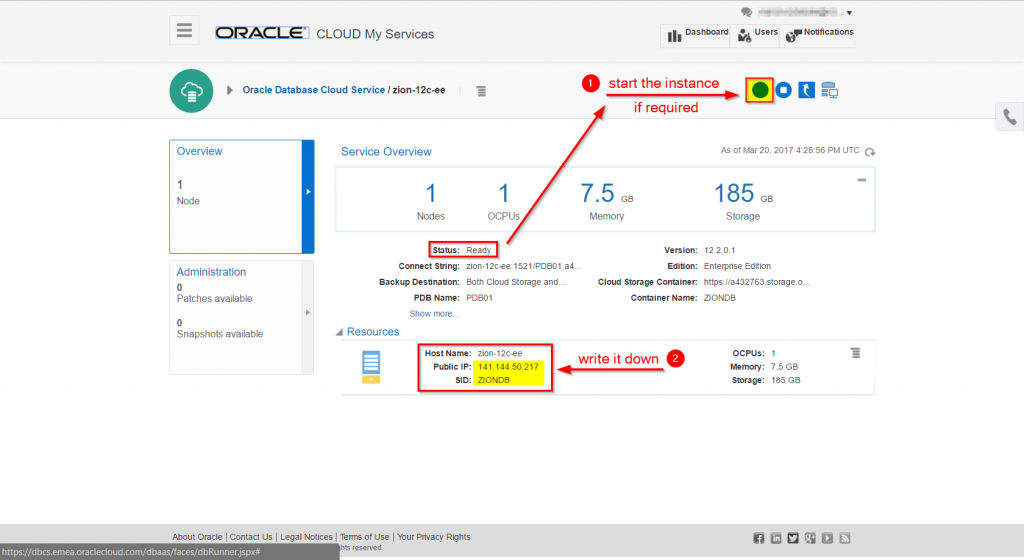Open the account user dropdown arrow
Image resolution: width=1024 pixels, height=560 pixels.
point(849,13)
